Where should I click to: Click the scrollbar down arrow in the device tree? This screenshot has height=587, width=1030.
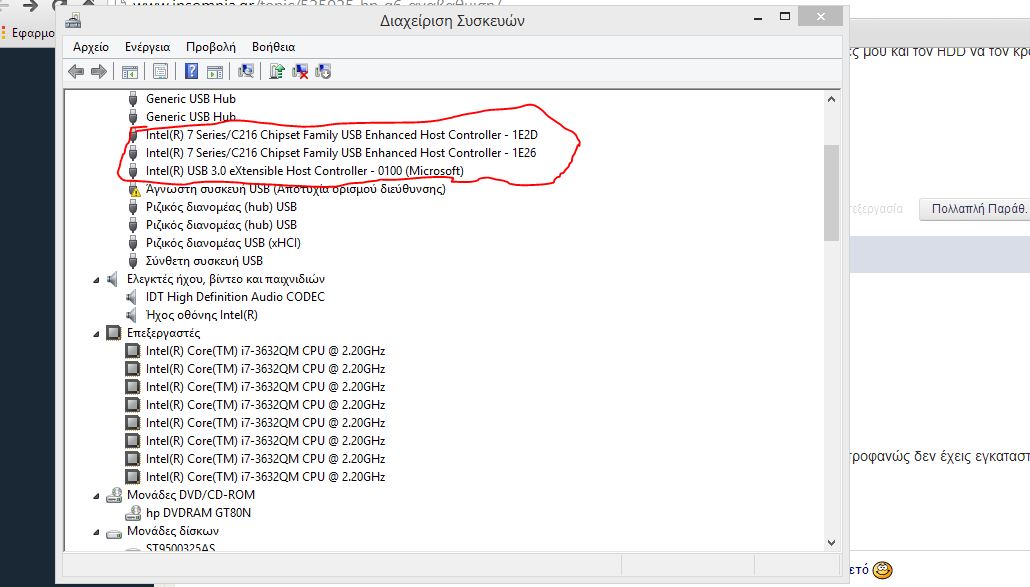coord(832,543)
